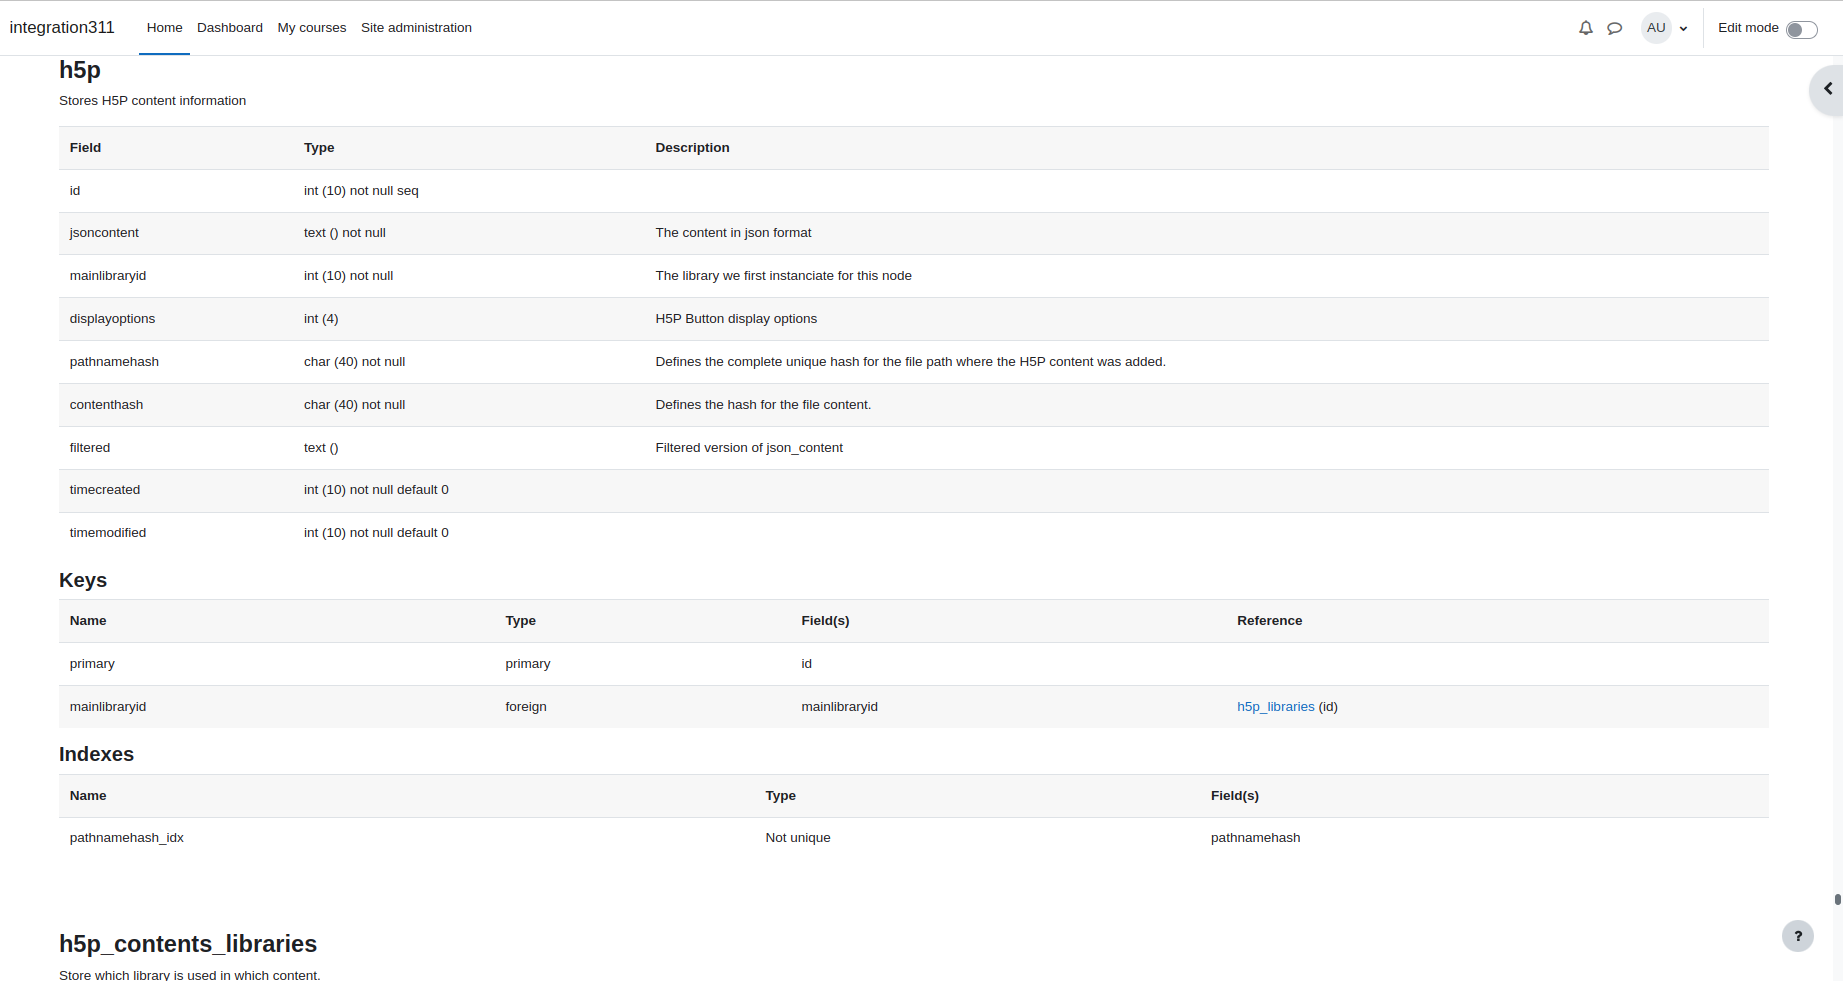The height and width of the screenshot is (981, 1843).
Task: Click 'int (10) not null seq' type
Action: tap(361, 191)
